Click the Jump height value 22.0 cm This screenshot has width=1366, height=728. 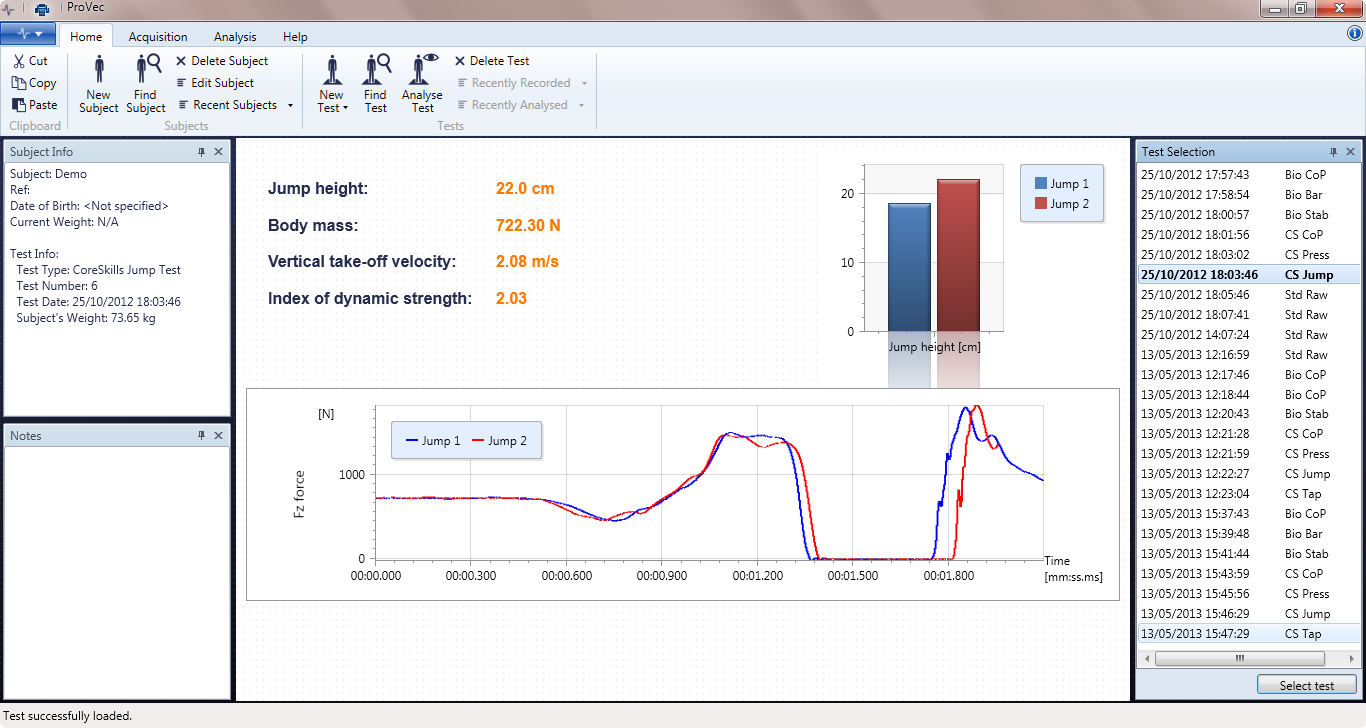click(x=525, y=189)
